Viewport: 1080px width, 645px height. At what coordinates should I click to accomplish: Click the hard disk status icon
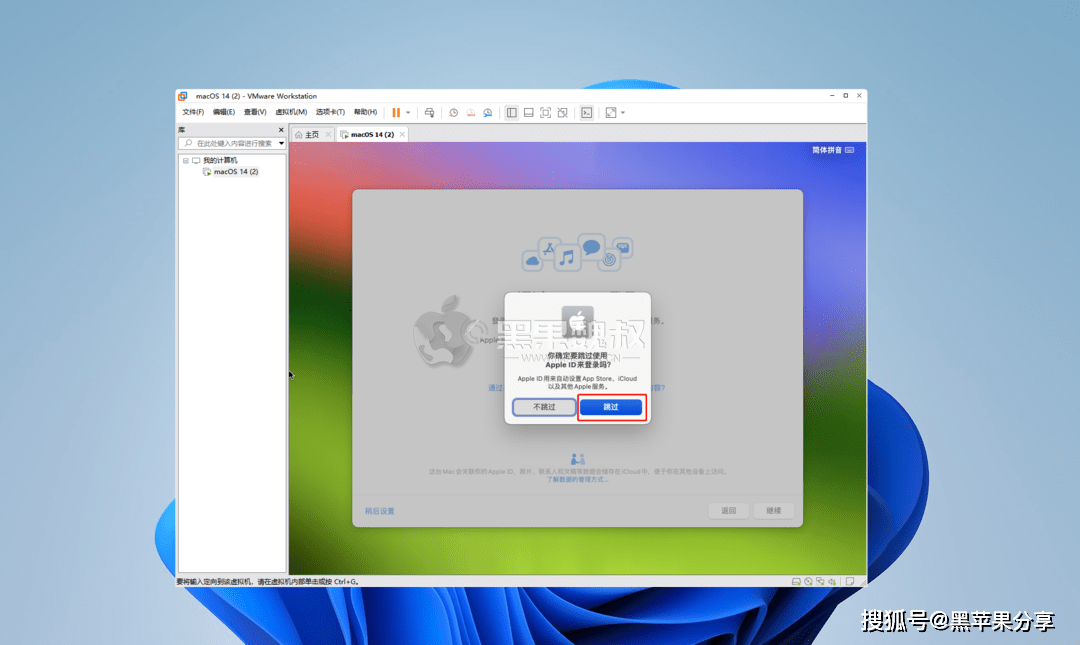click(796, 582)
